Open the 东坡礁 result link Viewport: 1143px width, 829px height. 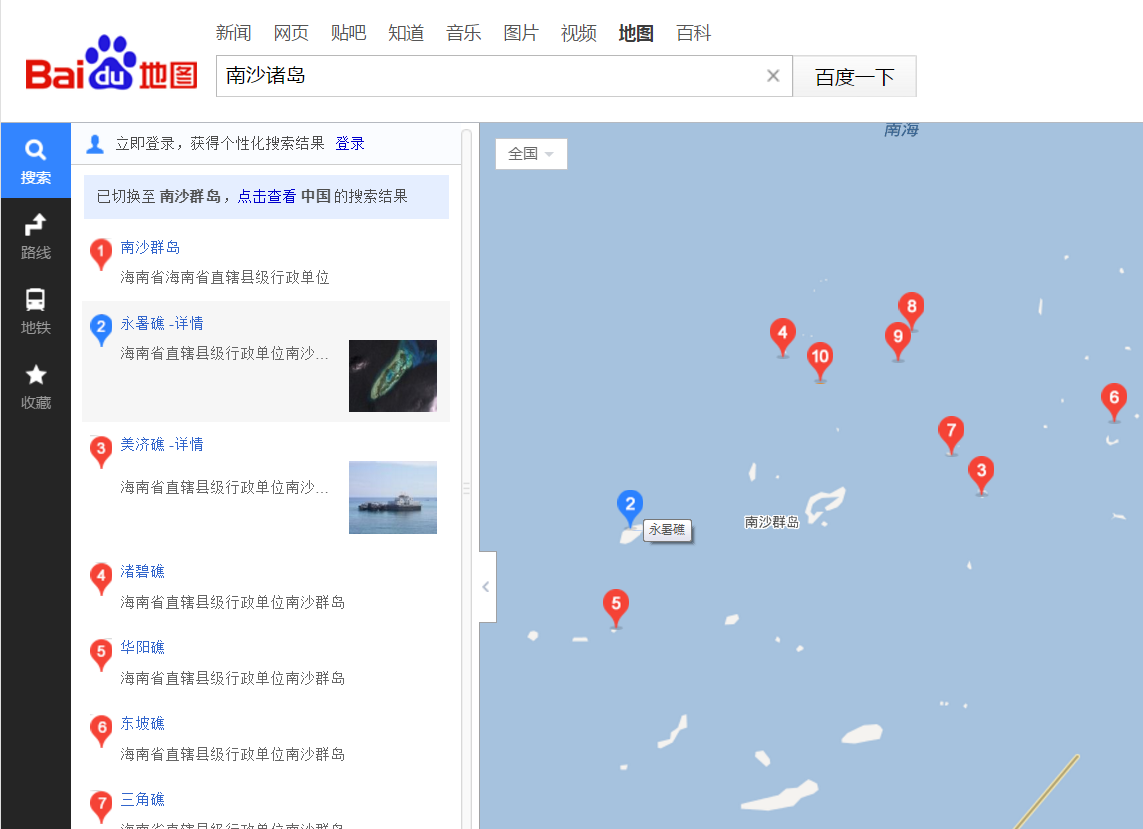click(x=143, y=723)
